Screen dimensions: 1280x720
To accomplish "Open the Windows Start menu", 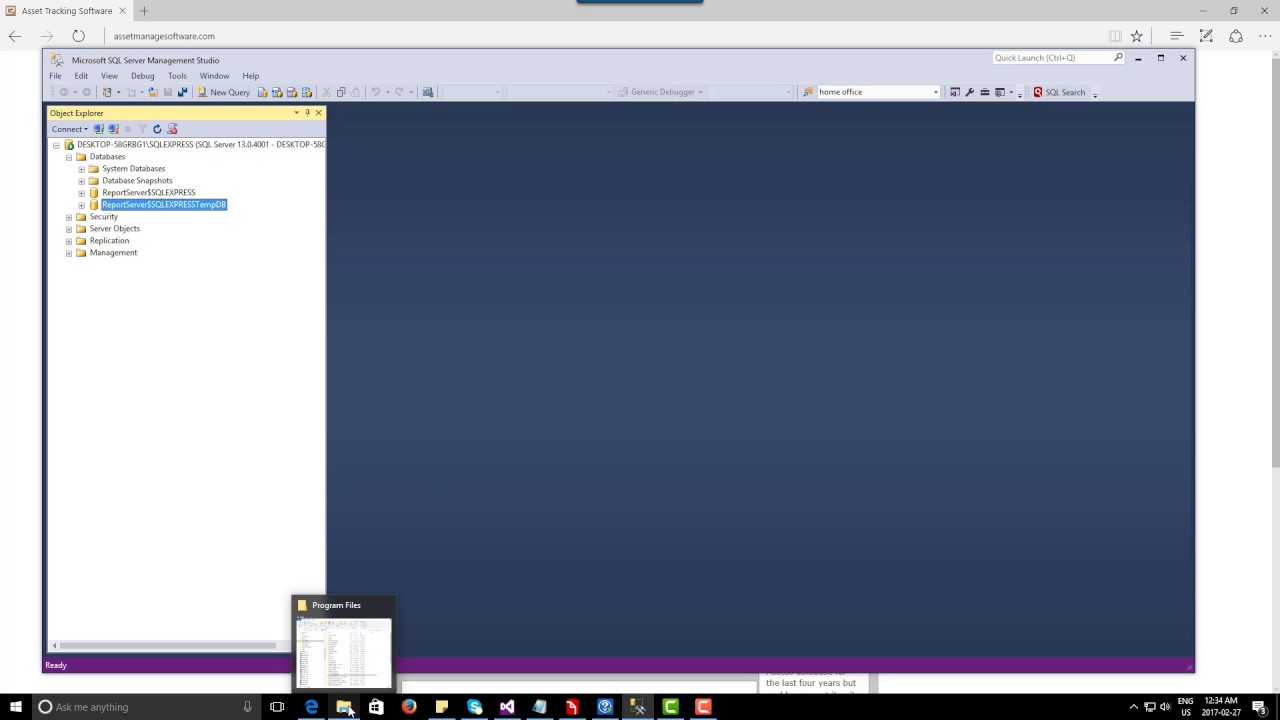I will tap(15, 707).
